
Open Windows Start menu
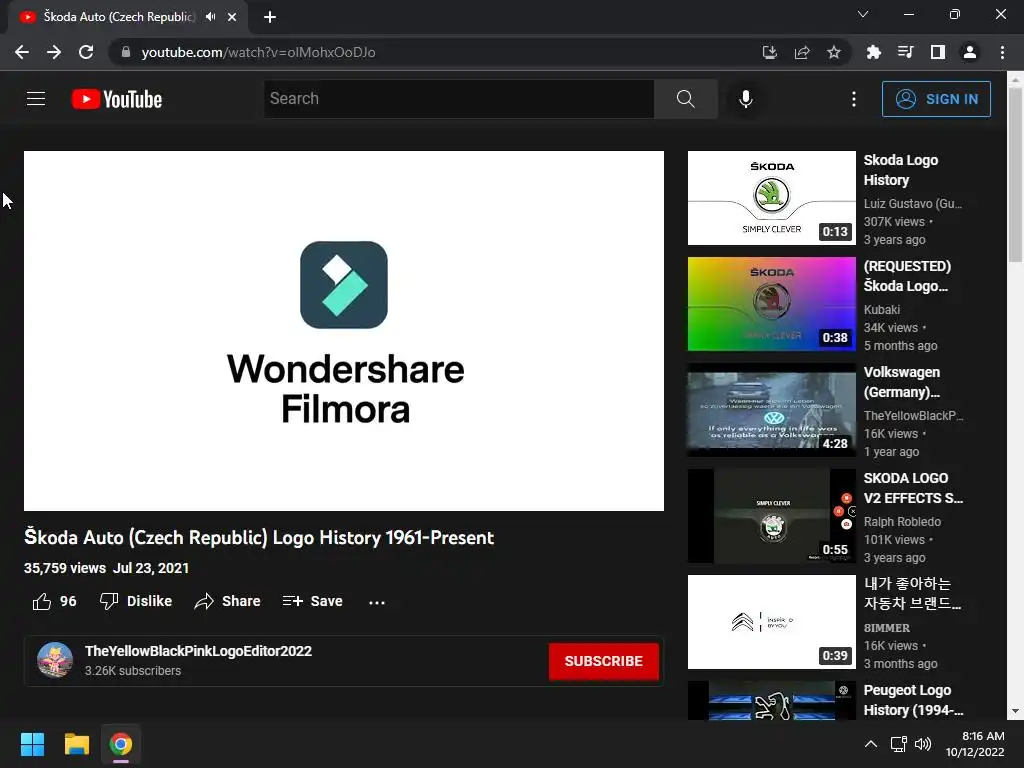(x=32, y=744)
